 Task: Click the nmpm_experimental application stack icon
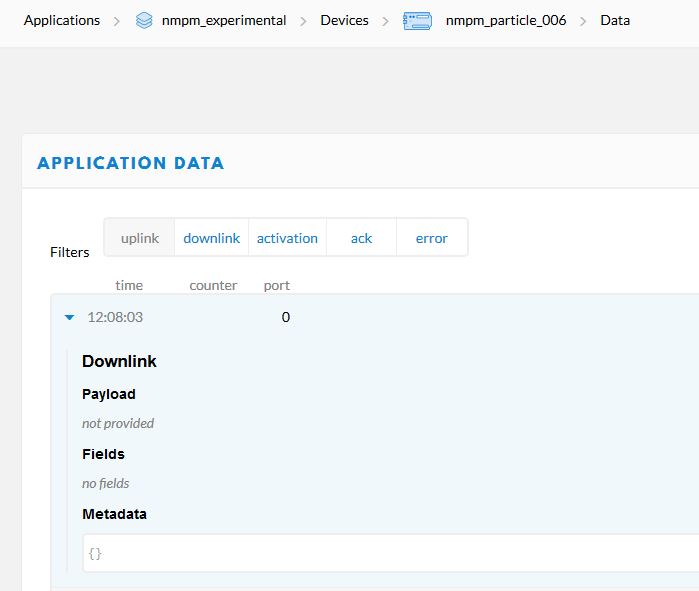click(x=144, y=21)
